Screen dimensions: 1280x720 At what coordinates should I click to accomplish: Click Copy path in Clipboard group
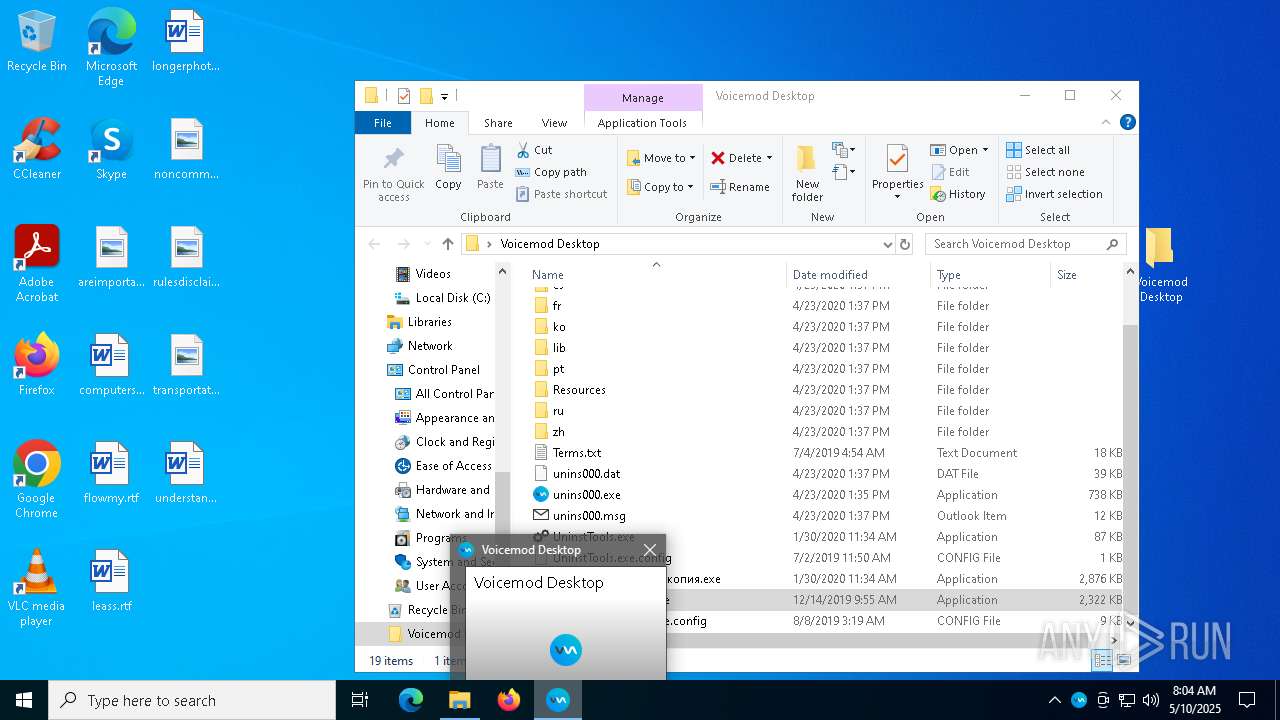(551, 172)
